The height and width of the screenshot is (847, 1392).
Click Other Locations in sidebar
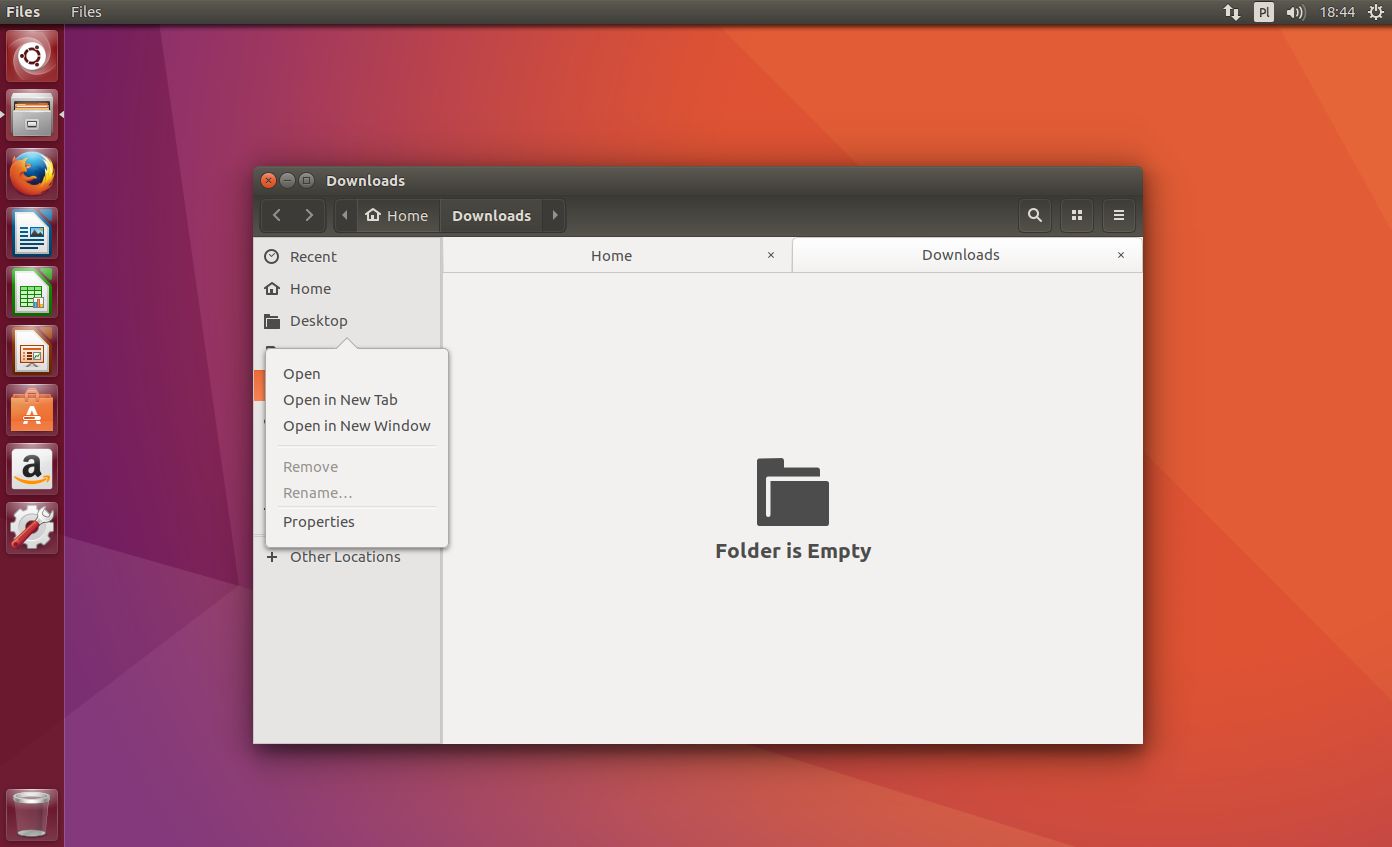coord(345,557)
